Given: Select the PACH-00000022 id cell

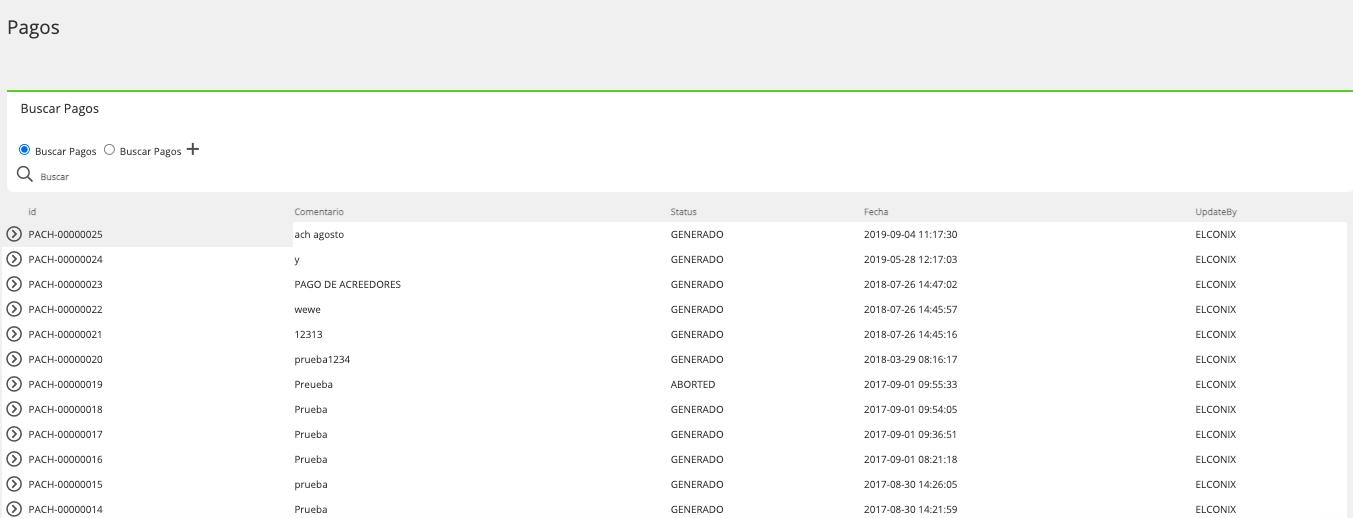Looking at the screenshot, I should 66,309.
